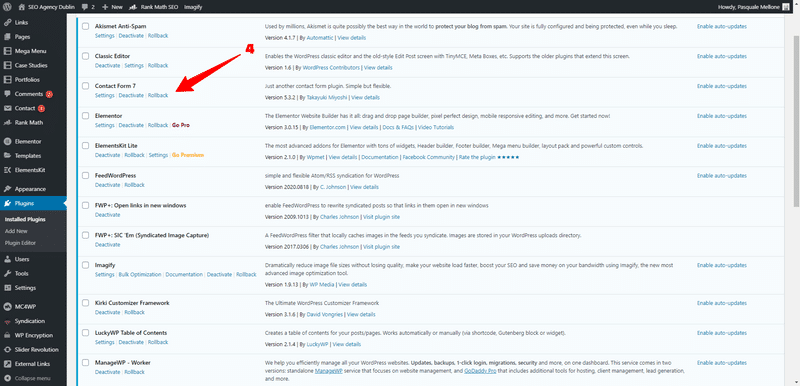The height and width of the screenshot is (386, 800).
Task: Click the Plugins plug sidebar icon
Action: [x=7, y=203]
